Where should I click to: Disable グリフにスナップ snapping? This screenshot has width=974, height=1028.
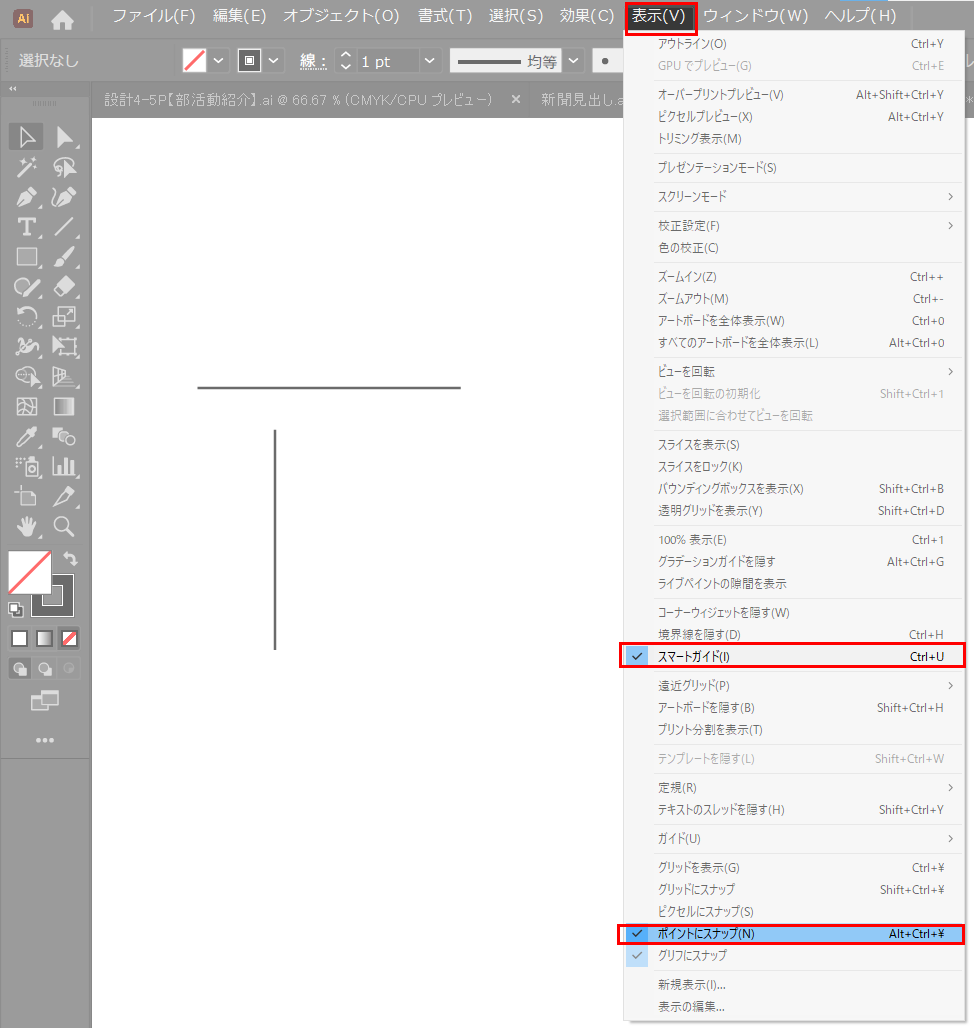point(692,956)
